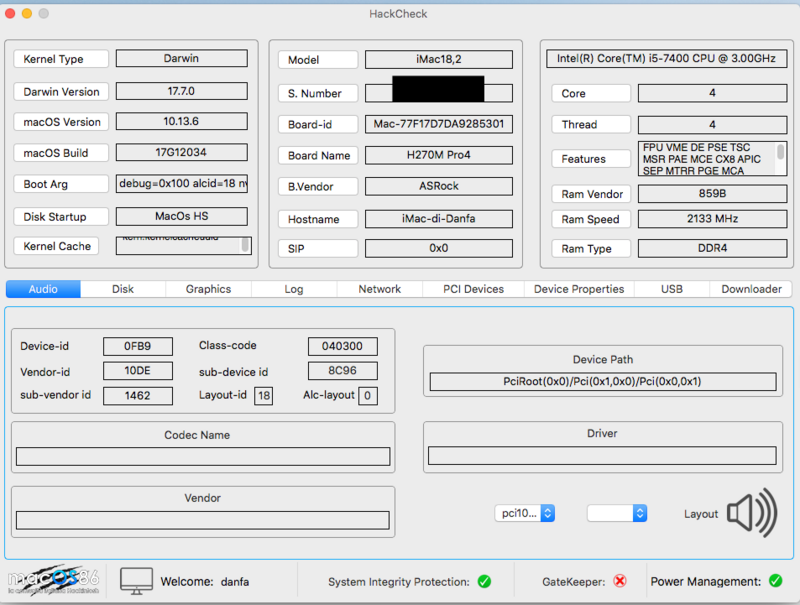800x605 pixels.
Task: Click the GateKeeper red cross icon
Action: 620,581
